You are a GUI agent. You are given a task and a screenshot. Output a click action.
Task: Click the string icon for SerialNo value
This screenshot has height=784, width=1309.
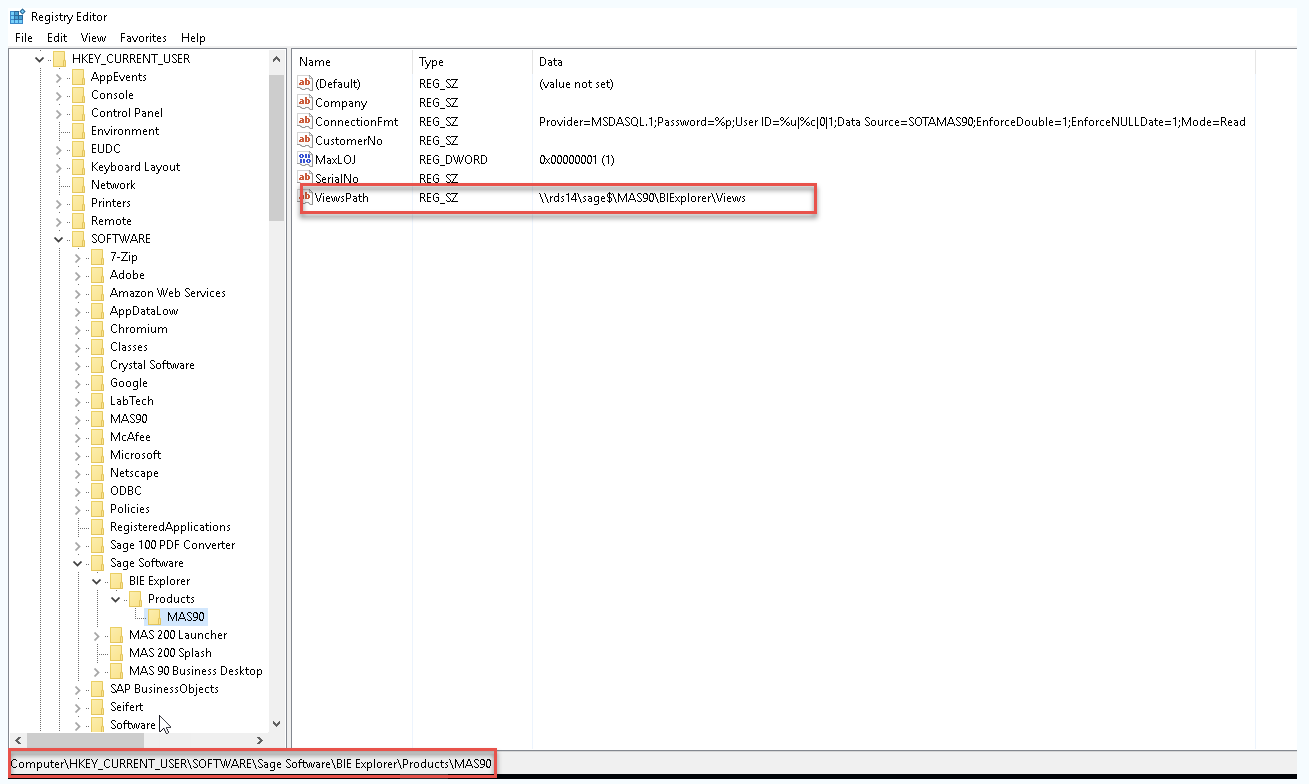tap(305, 179)
